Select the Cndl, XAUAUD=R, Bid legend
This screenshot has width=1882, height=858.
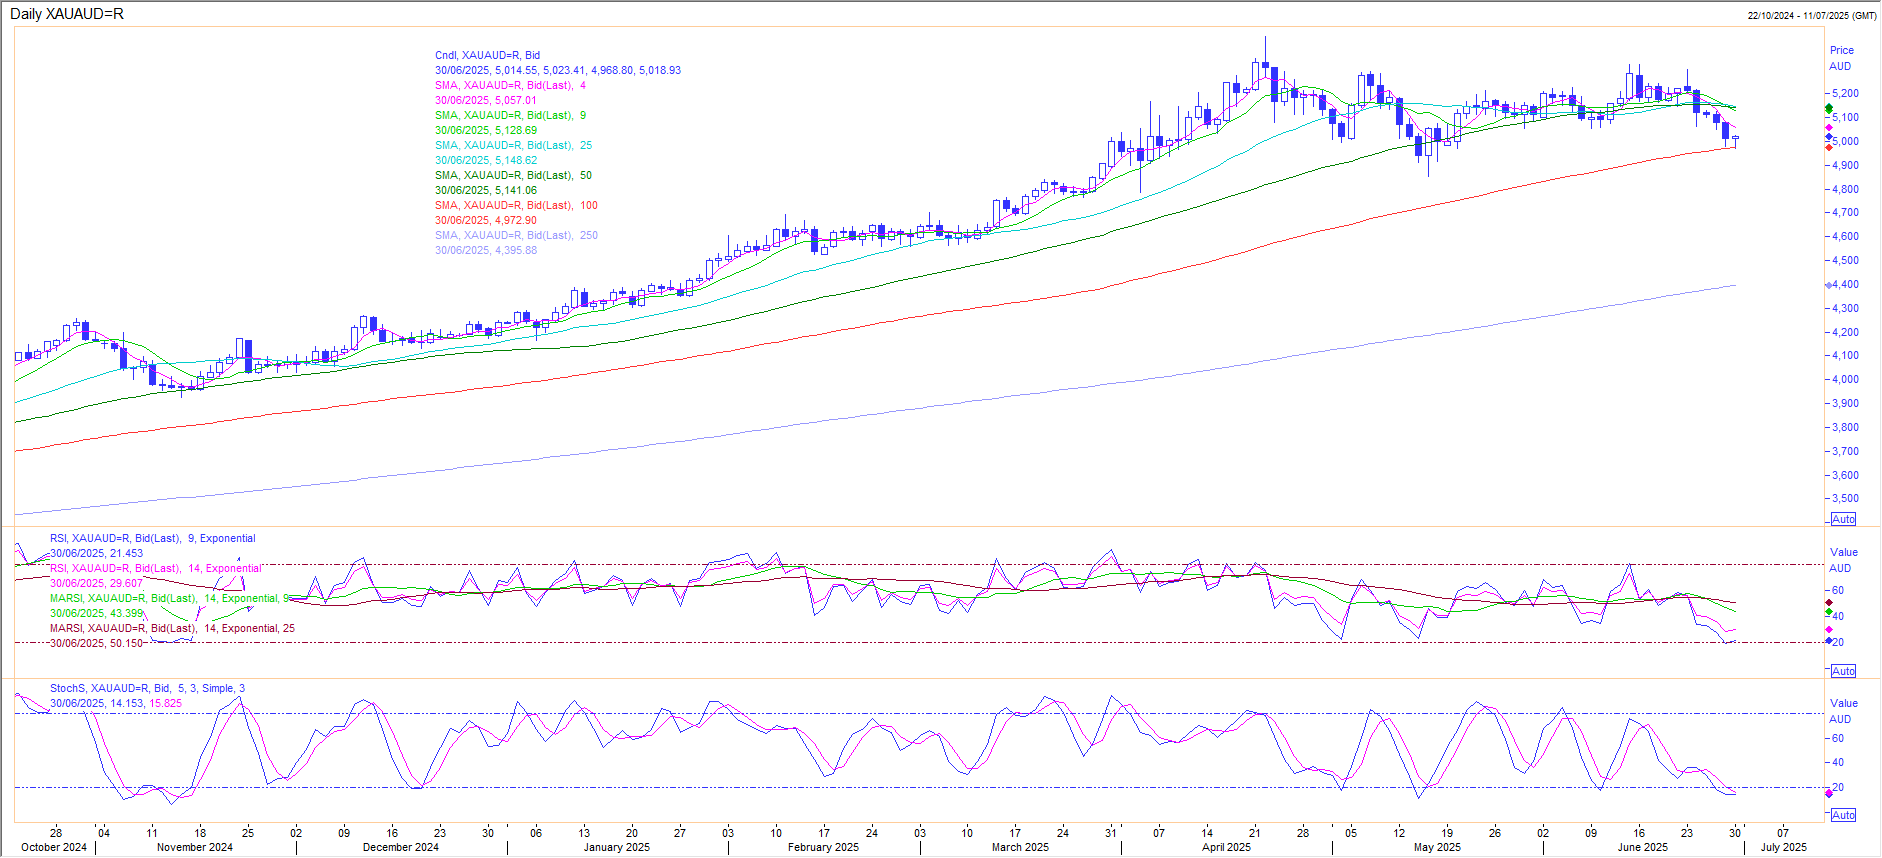pyautogui.click(x=487, y=55)
